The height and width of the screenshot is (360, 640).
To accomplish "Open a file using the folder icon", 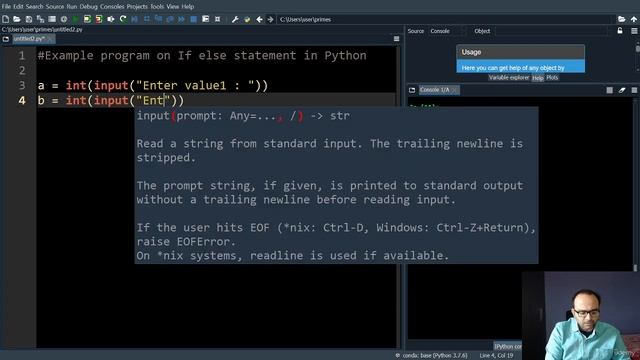I will pos(17,19).
